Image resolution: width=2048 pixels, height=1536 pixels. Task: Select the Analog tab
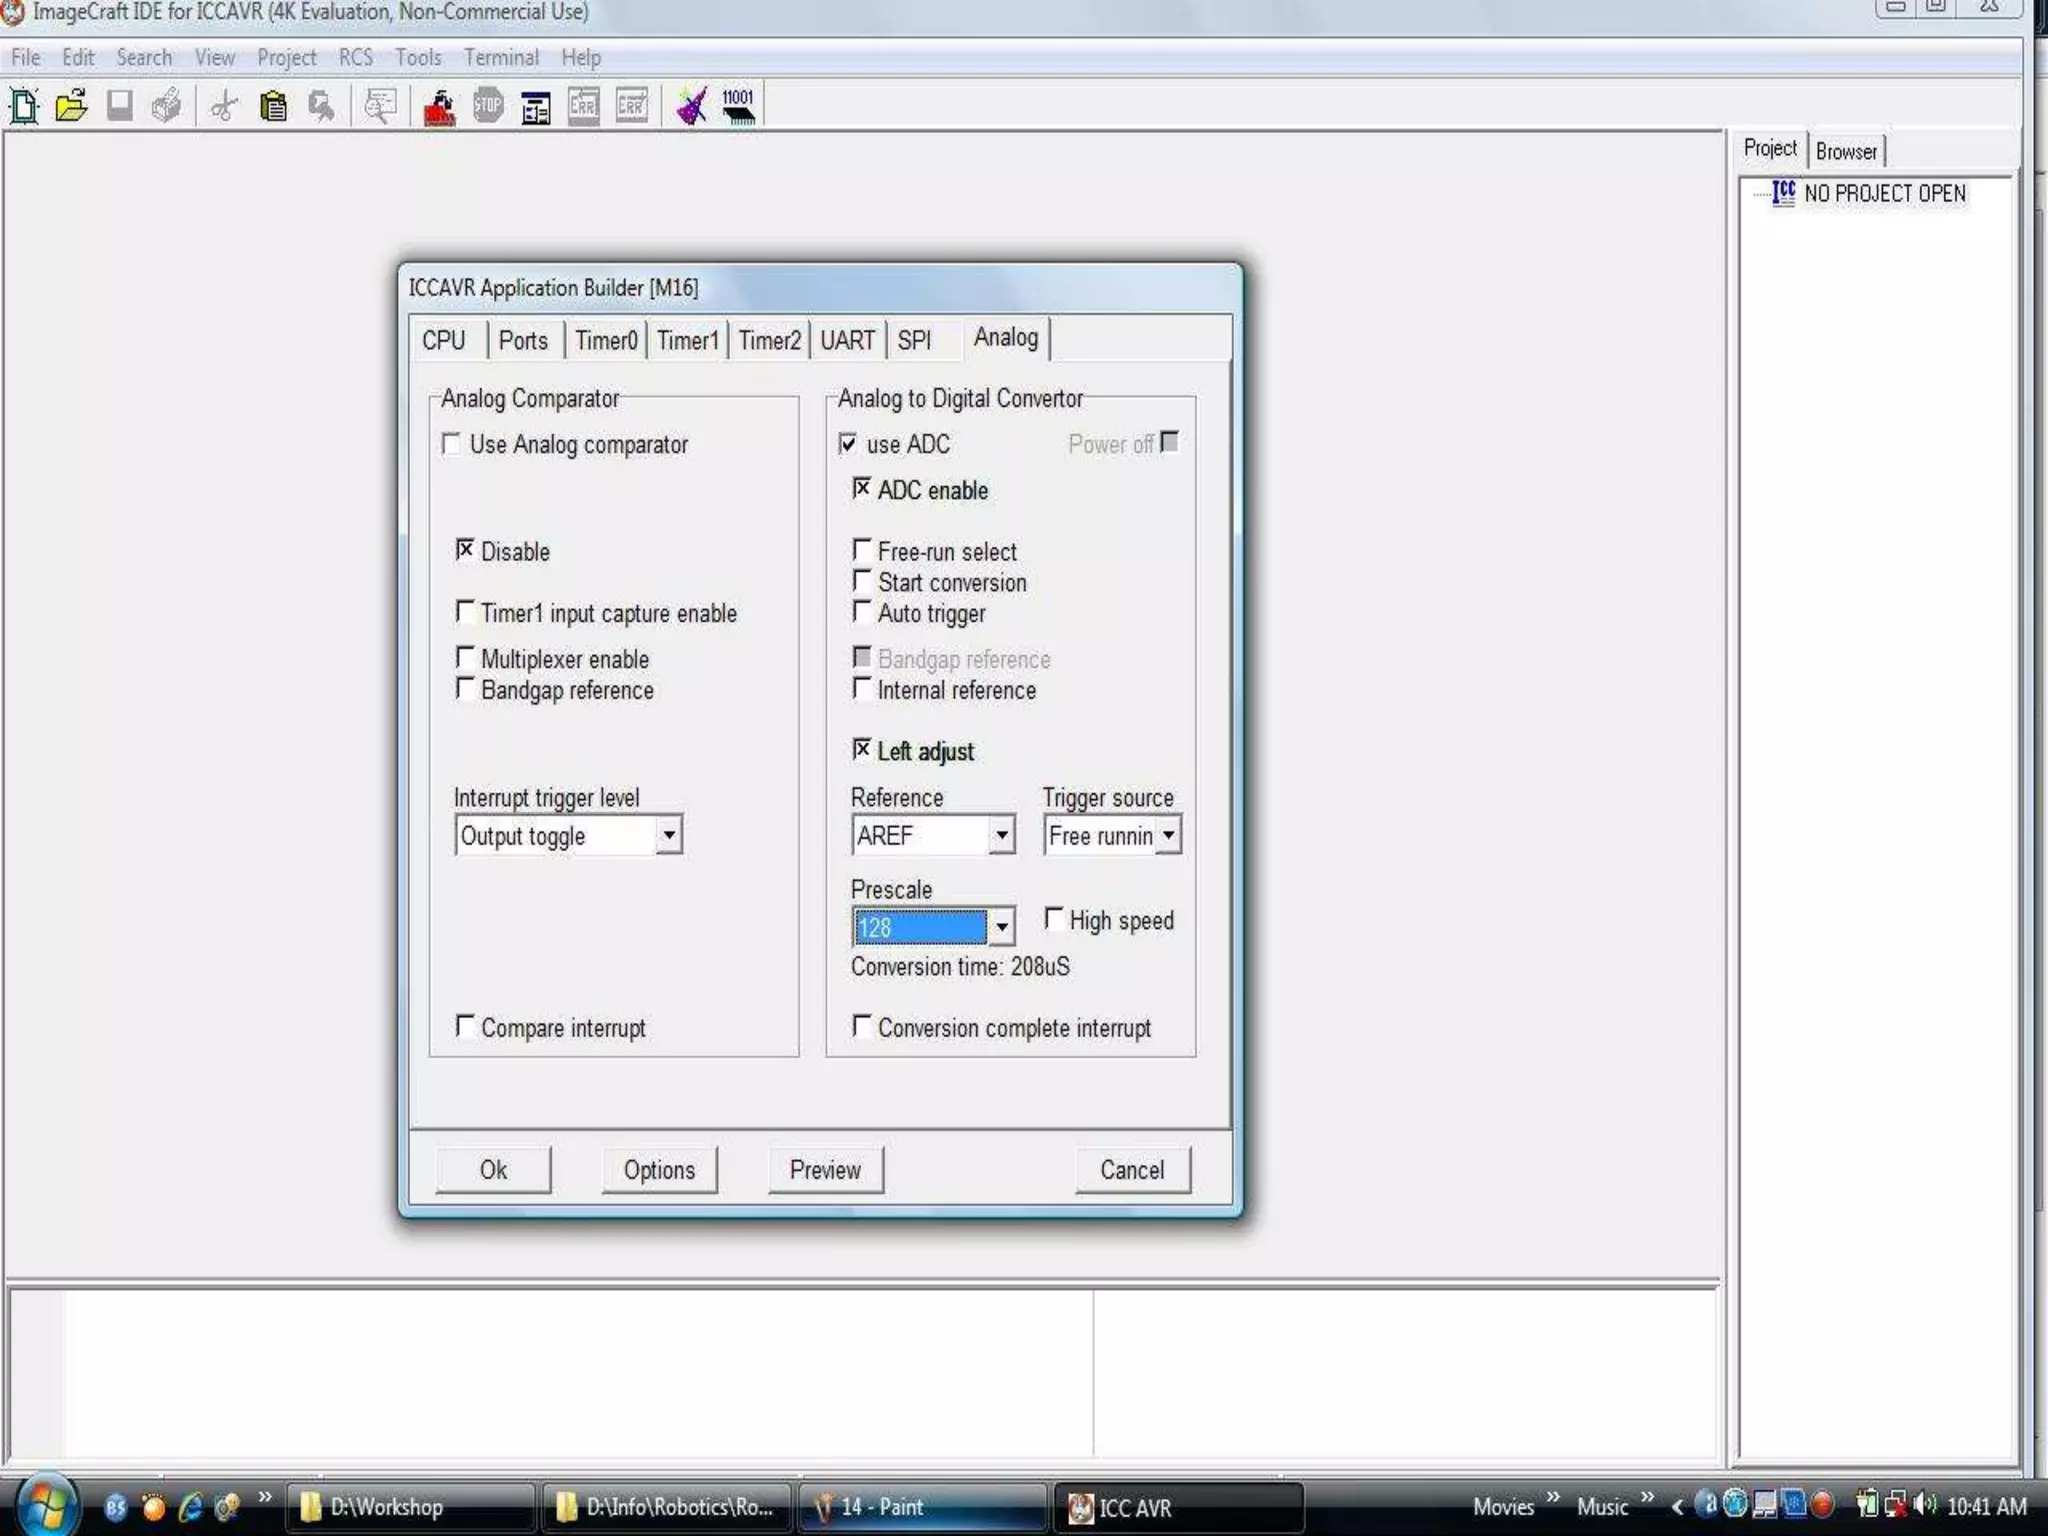[x=1006, y=338]
